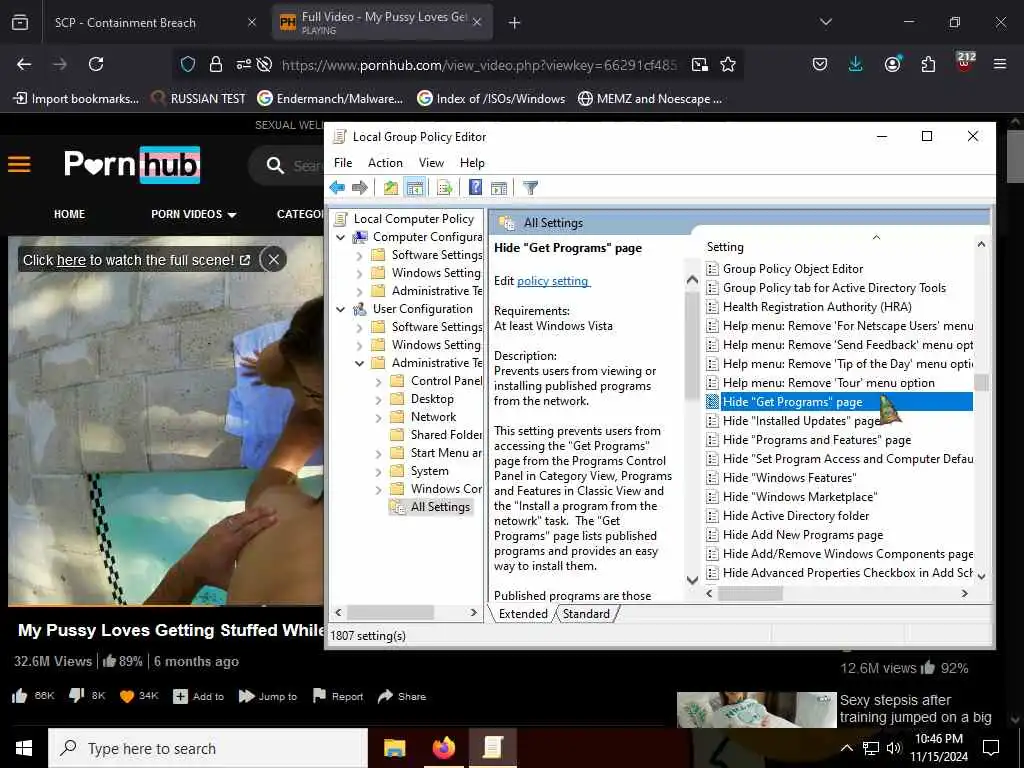This screenshot has width=1024, height=768.
Task: Click the thumbs down dislike icon under video
Action: click(76, 696)
